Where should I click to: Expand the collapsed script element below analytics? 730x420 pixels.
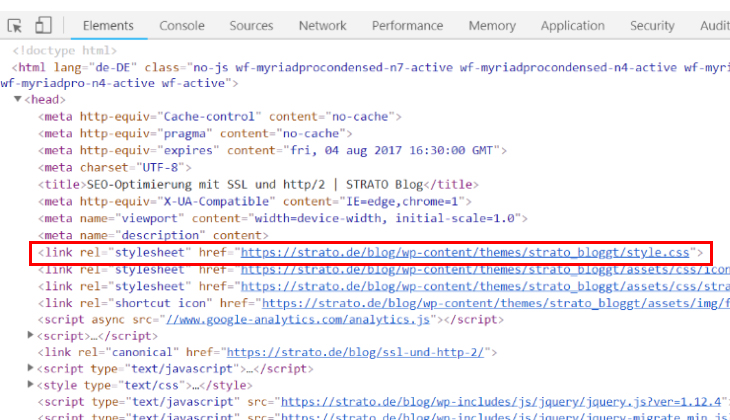[30, 335]
